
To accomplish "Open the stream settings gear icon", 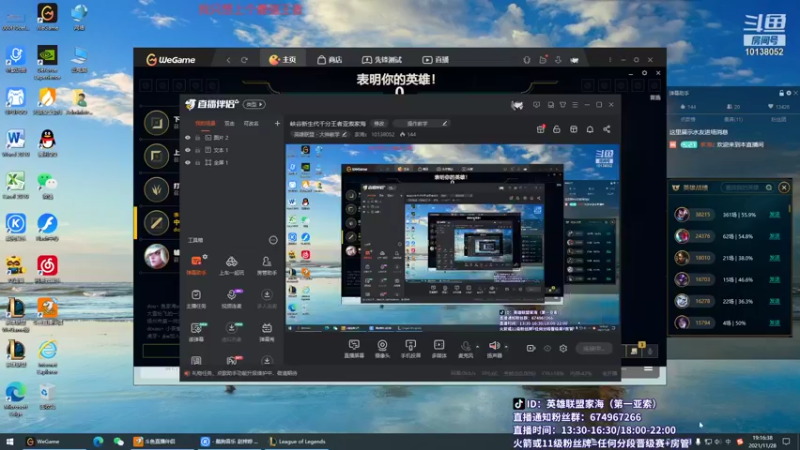I will pos(563,348).
